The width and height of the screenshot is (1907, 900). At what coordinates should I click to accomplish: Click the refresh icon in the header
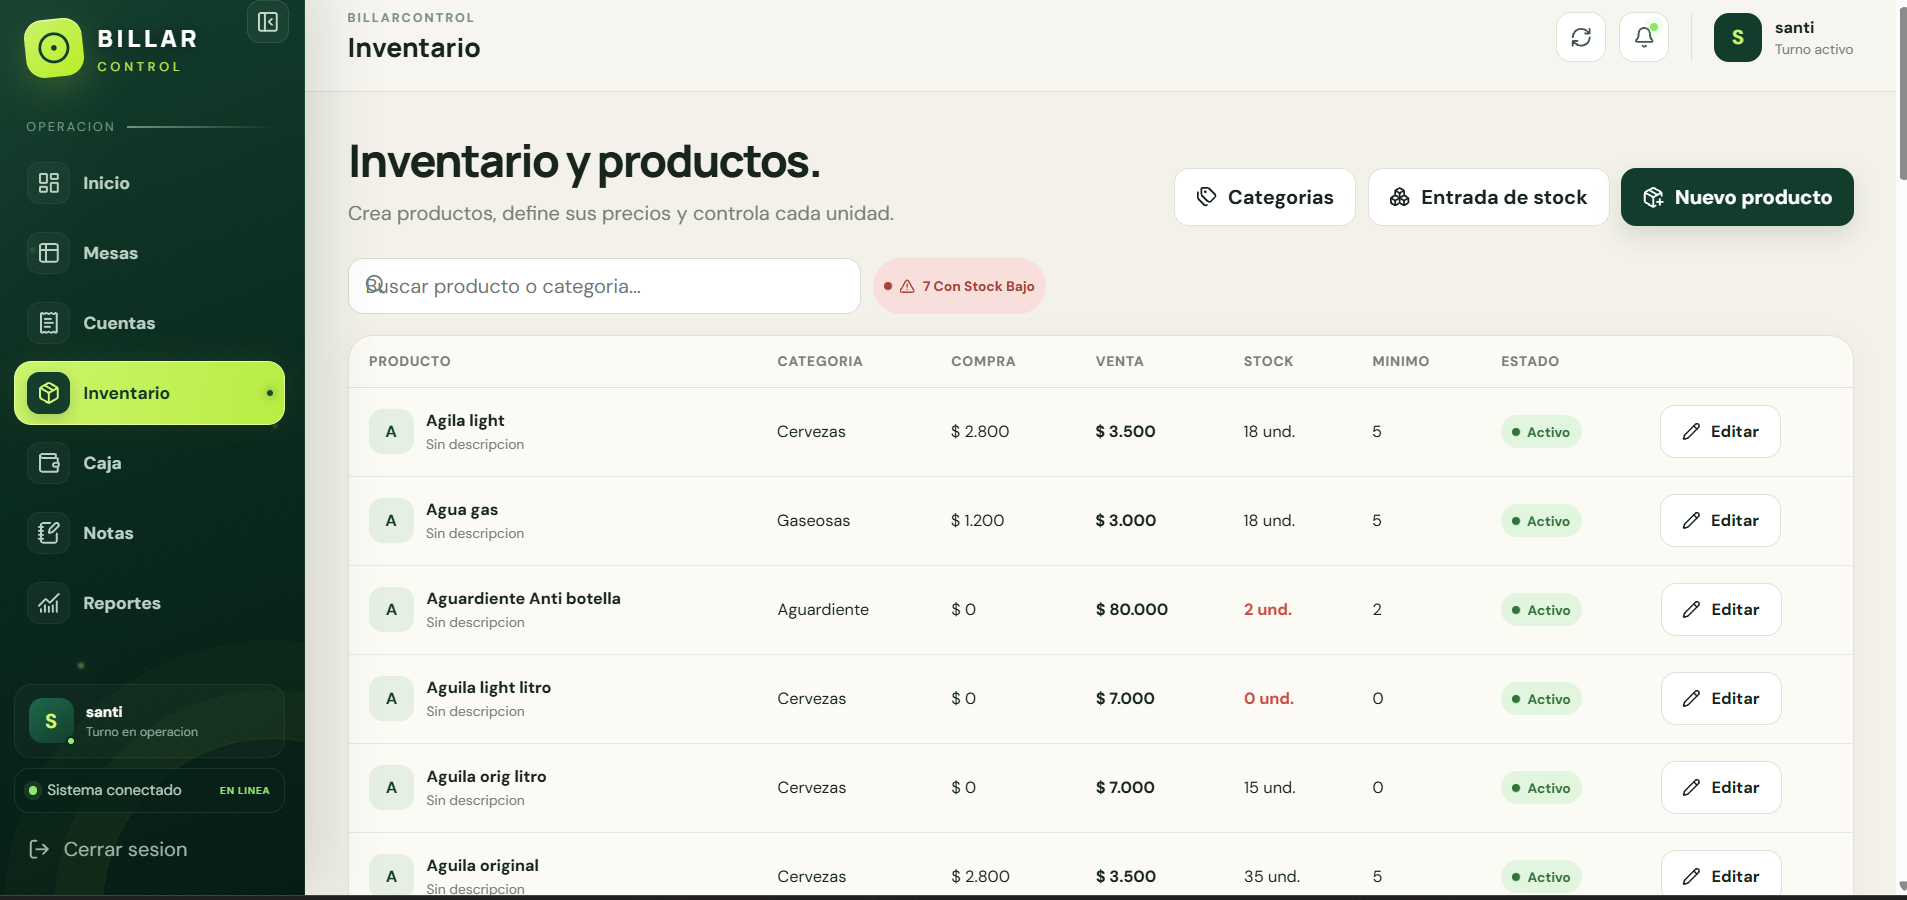click(x=1581, y=37)
